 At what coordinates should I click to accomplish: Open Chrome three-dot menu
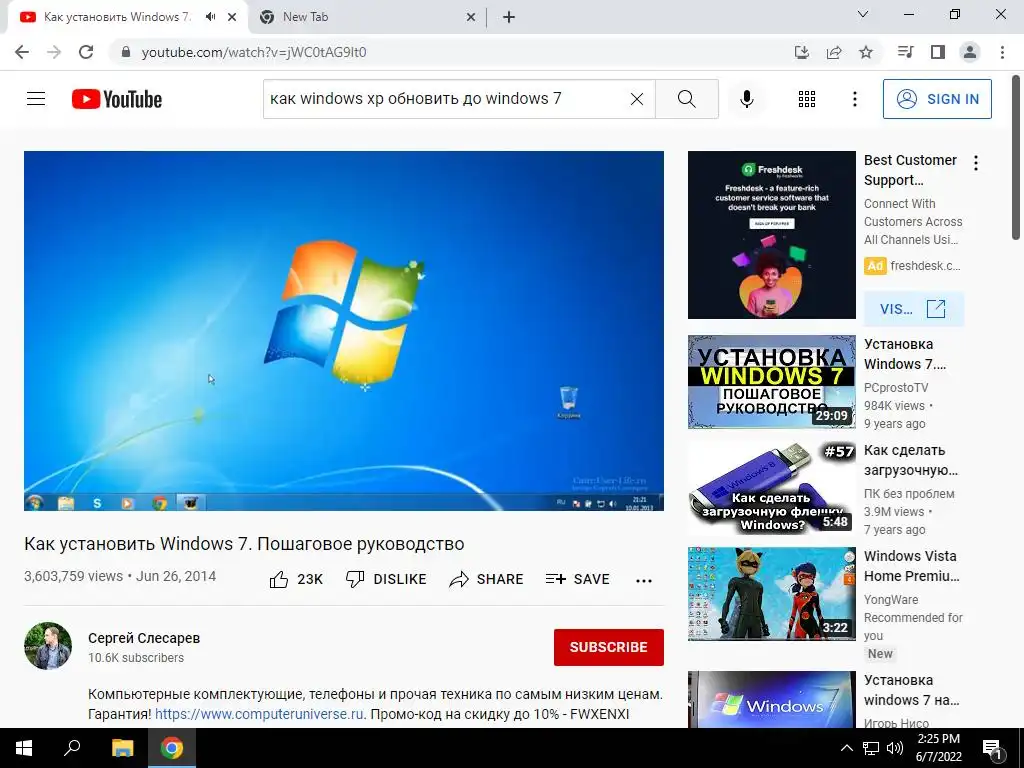1002,52
